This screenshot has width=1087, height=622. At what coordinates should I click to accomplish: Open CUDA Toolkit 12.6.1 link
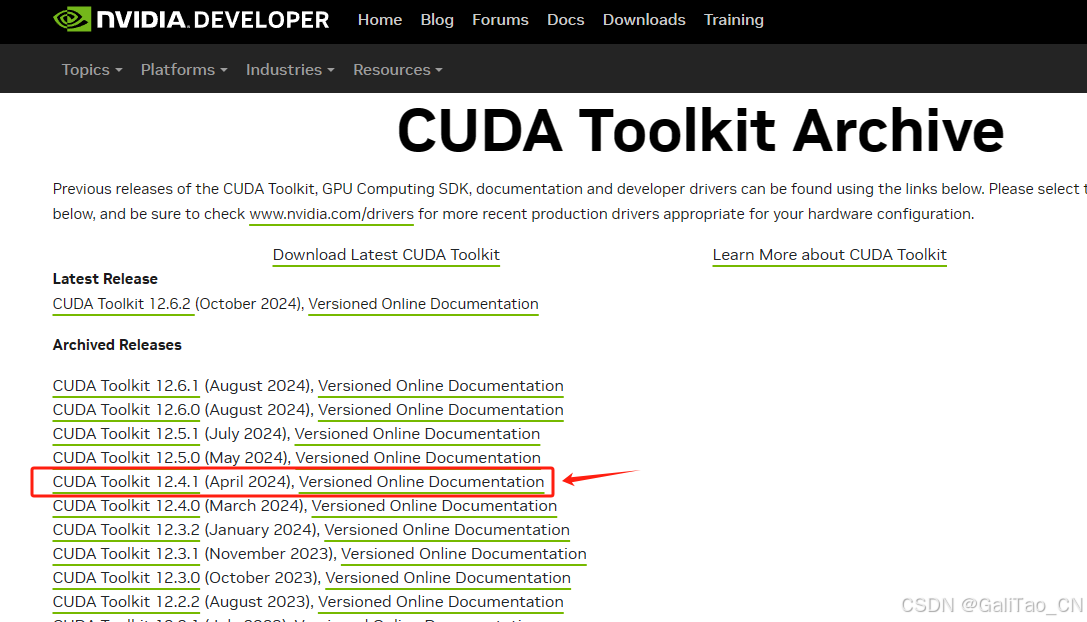tap(126, 386)
